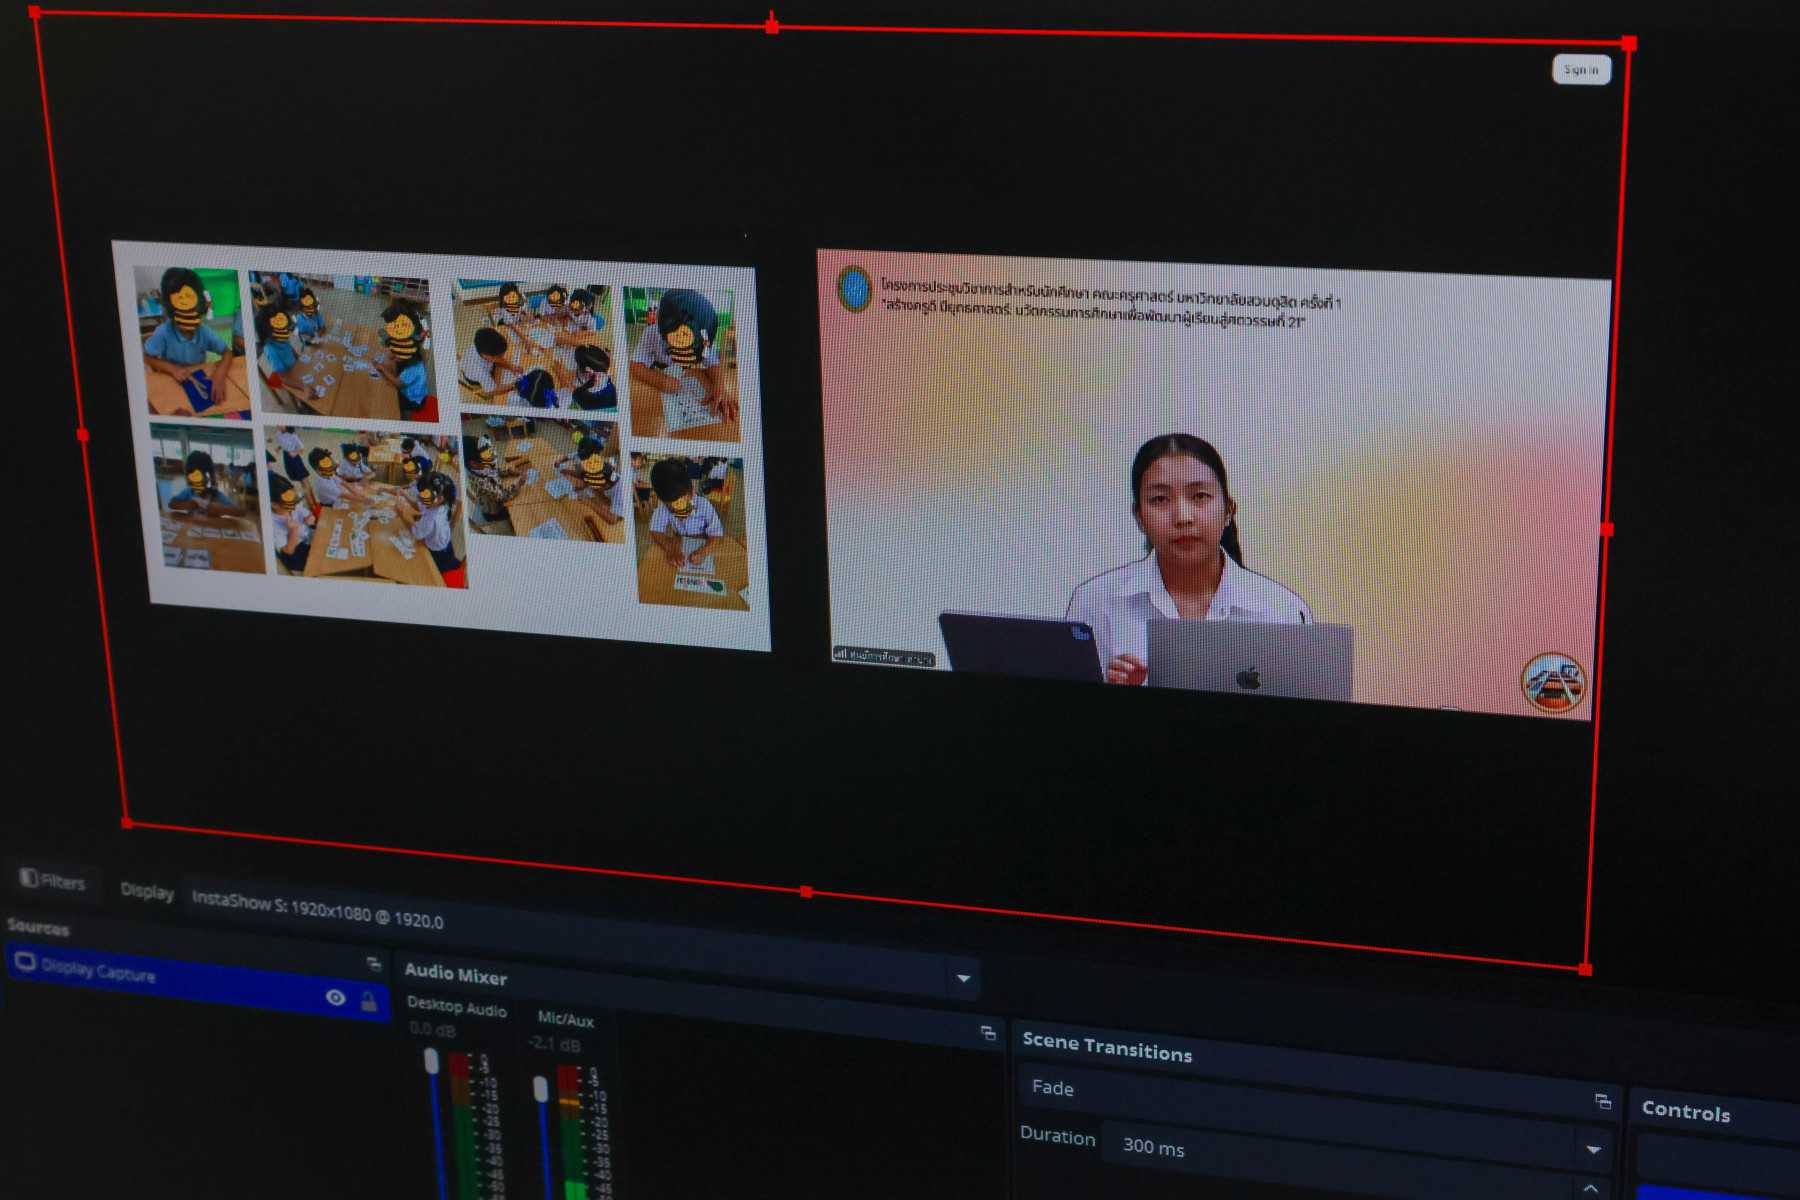The width and height of the screenshot is (1800, 1200).
Task: Expand the InstaShow S display dropdown
Action: point(963,978)
